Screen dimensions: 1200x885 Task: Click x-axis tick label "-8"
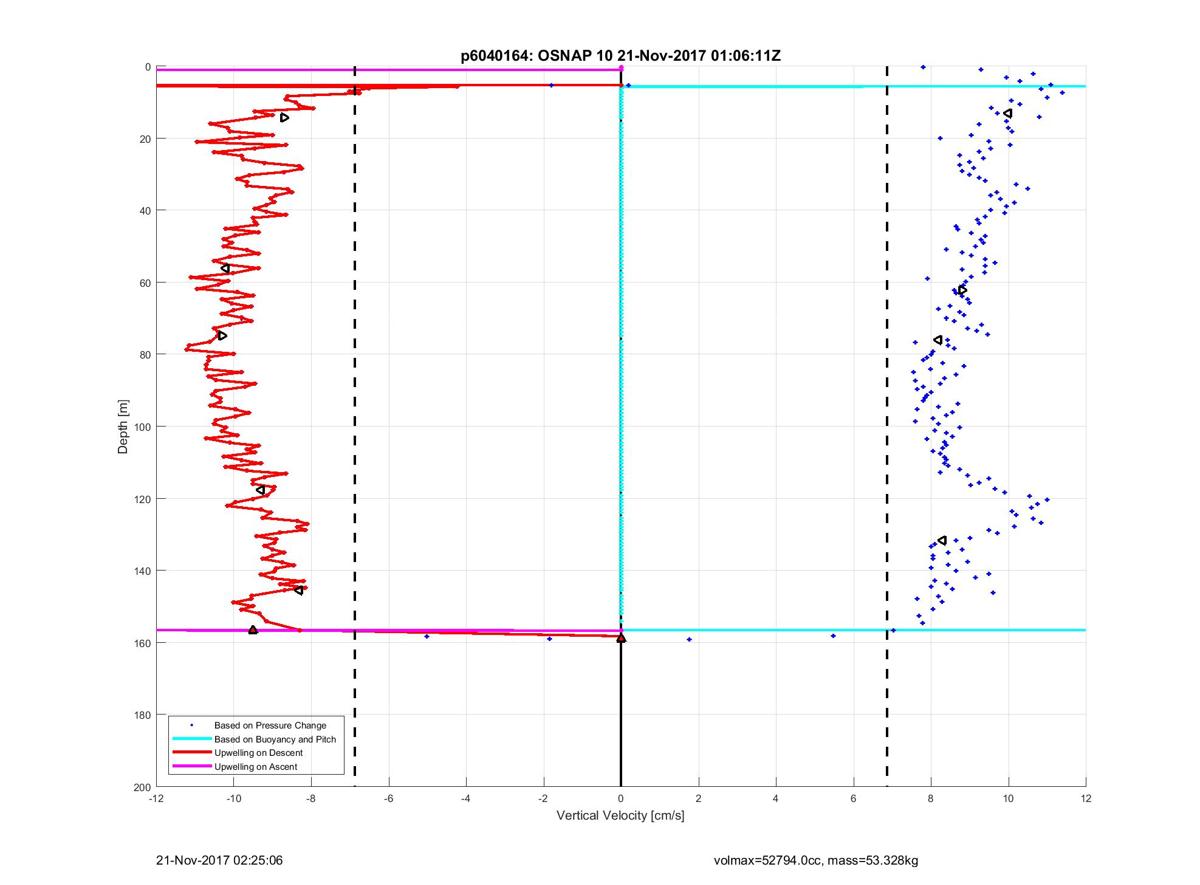[311, 799]
